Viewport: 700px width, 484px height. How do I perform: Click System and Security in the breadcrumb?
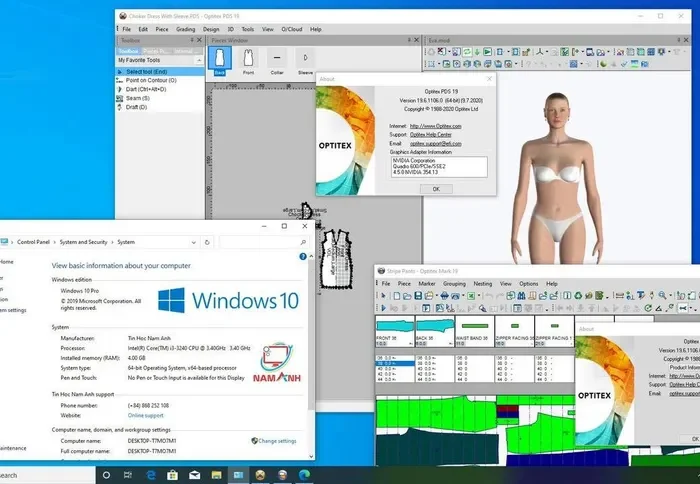pos(83,242)
